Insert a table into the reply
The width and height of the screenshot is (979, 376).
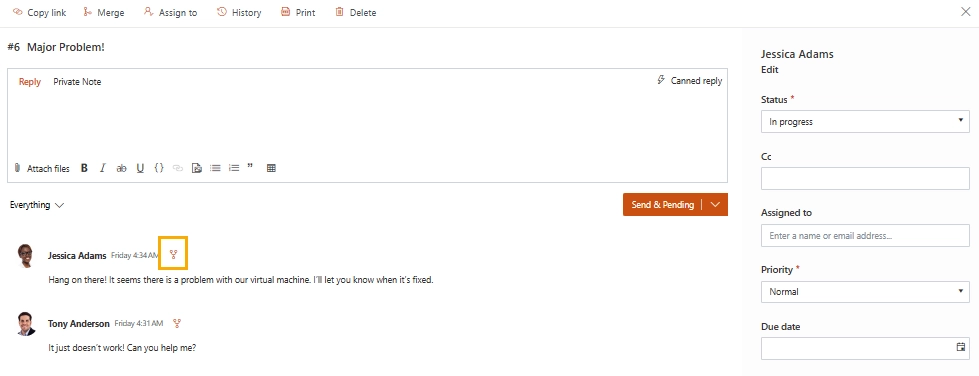tap(271, 168)
